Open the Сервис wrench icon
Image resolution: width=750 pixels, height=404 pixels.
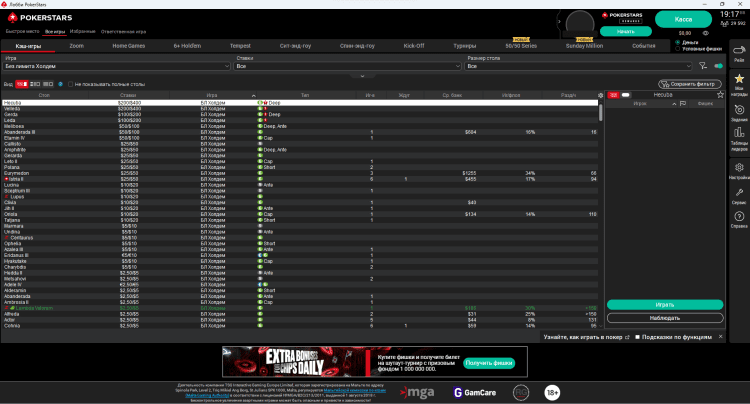coord(739,193)
